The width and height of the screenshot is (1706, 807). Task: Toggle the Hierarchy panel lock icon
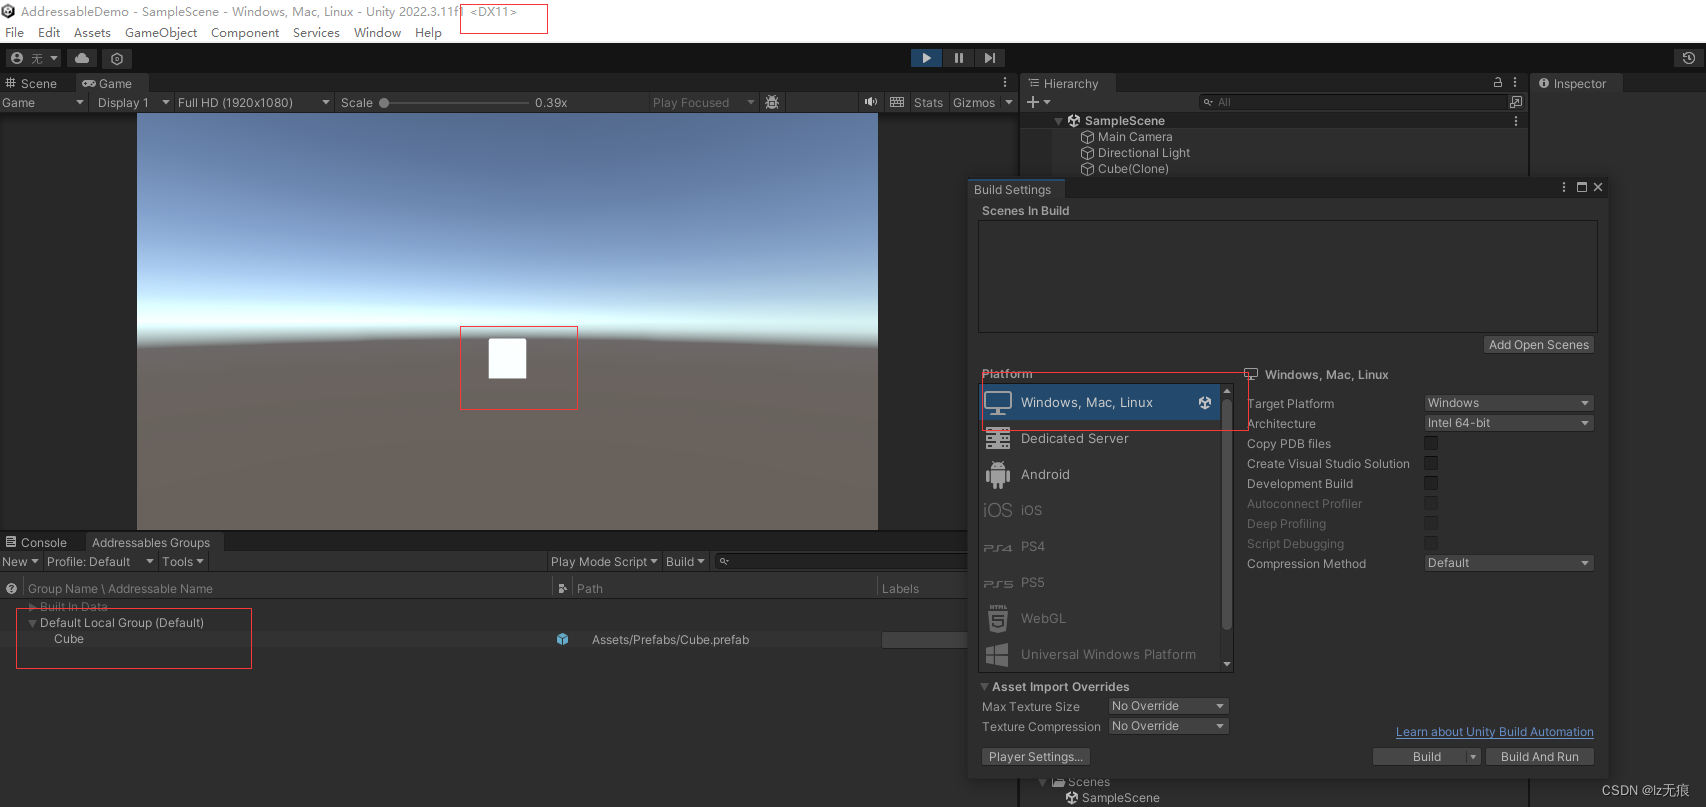click(x=1498, y=83)
